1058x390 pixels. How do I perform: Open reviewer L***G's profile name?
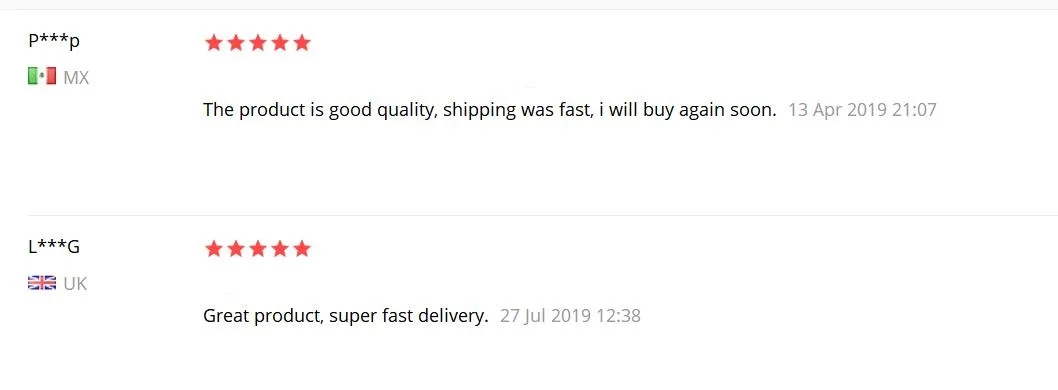tap(54, 247)
